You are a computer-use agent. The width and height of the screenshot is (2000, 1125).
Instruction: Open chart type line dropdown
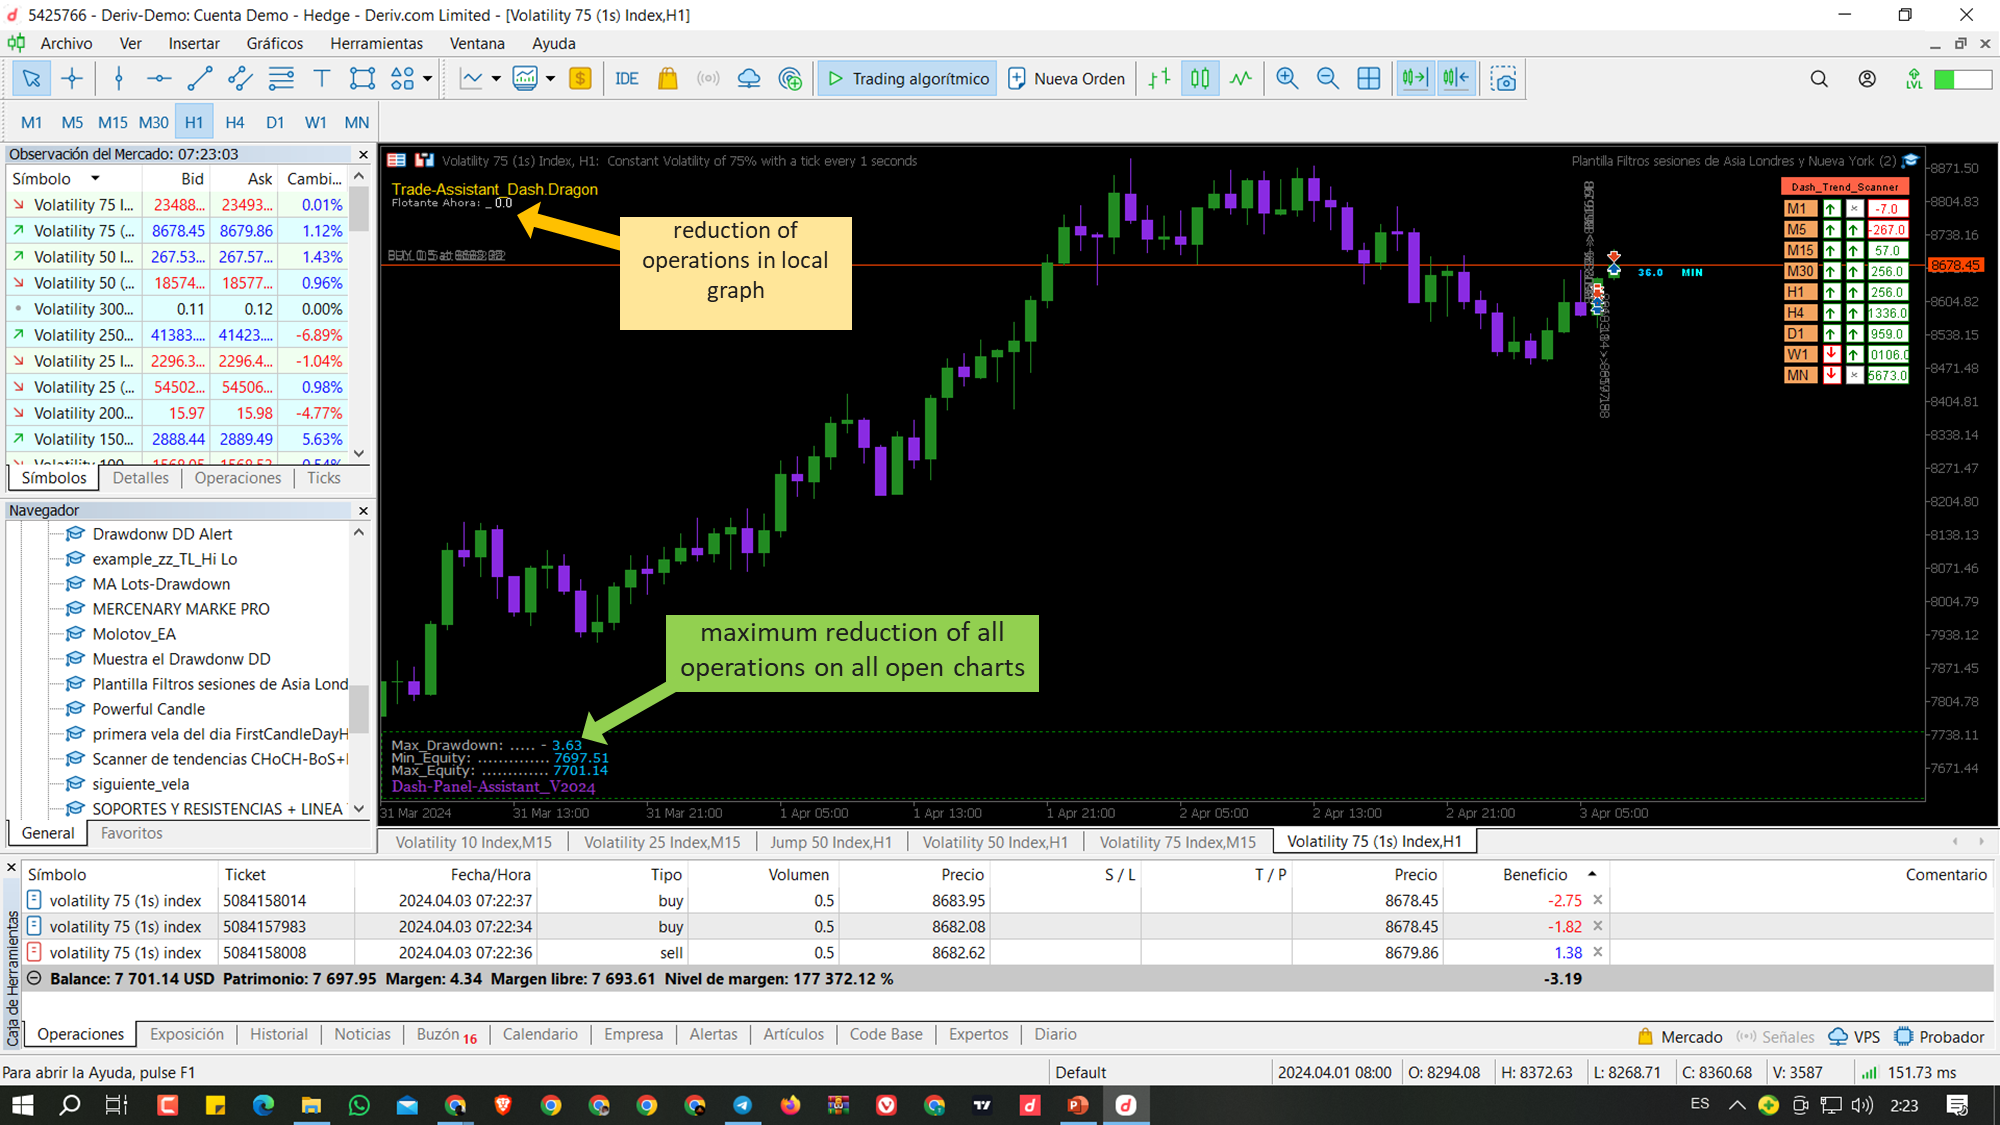point(496,79)
